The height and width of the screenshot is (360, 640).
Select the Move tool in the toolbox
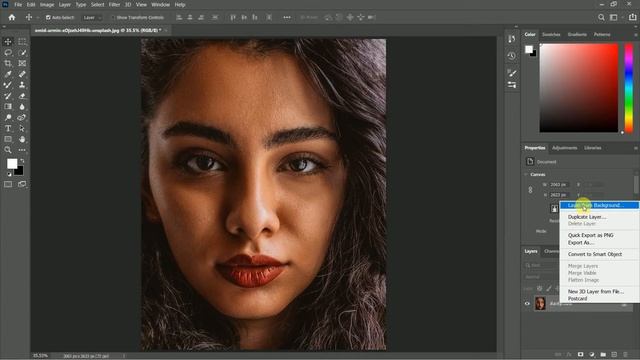(8, 42)
